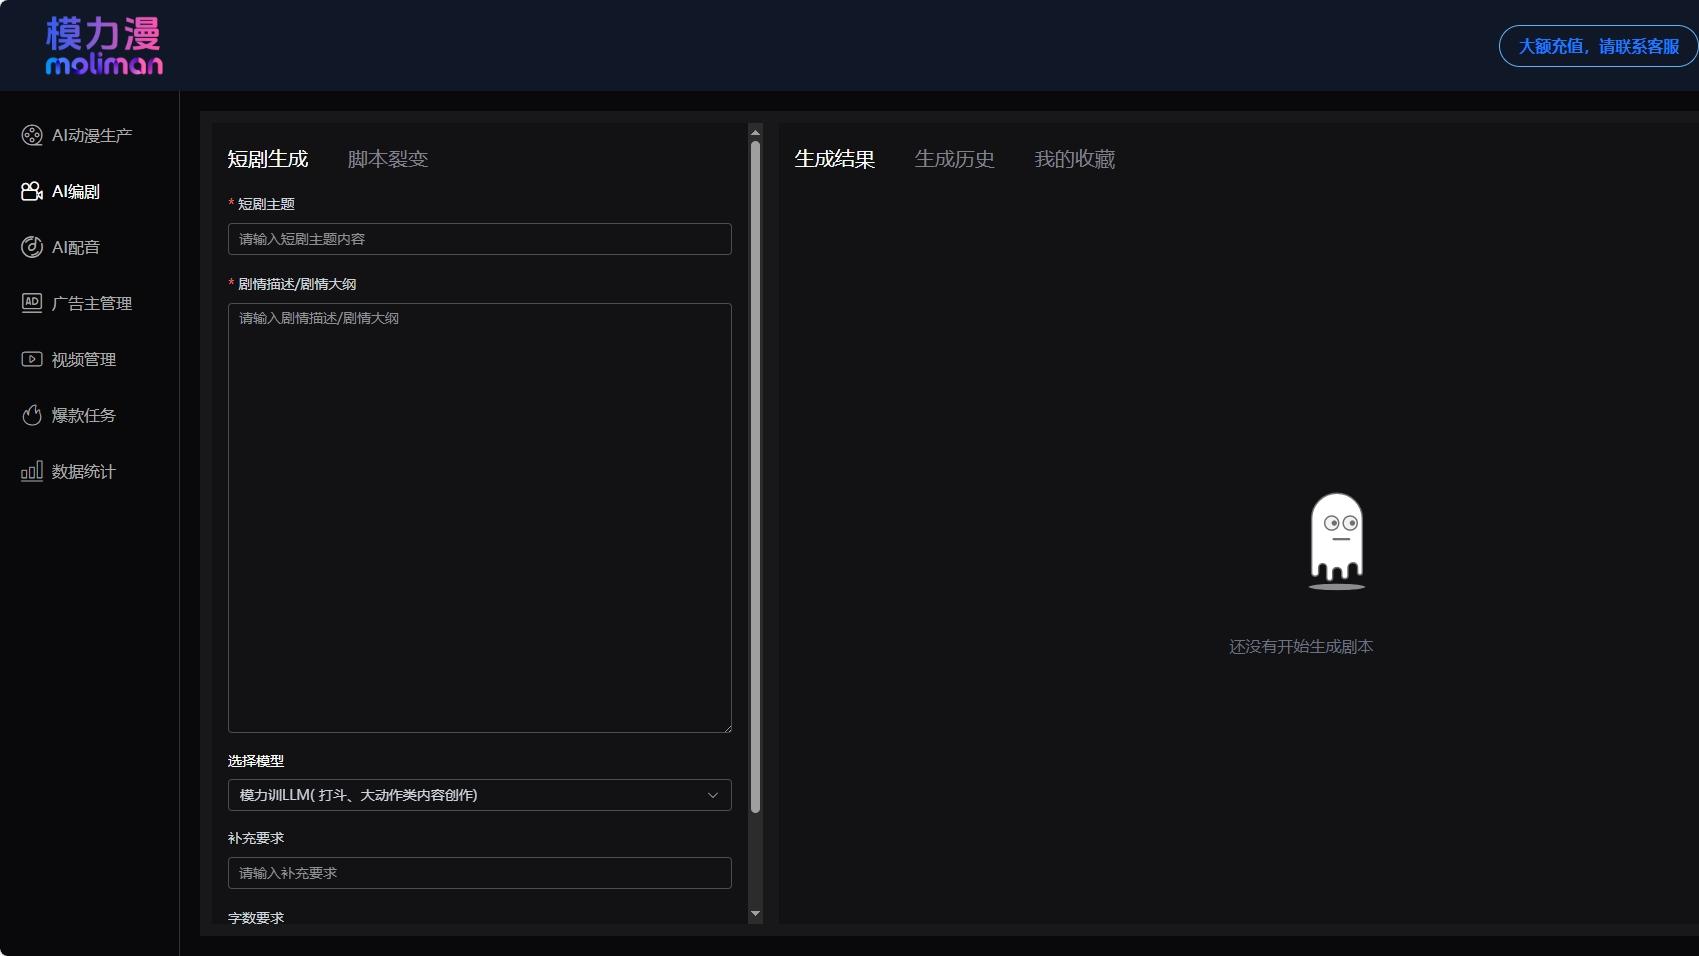
Task: Click the 广告主管理 AD icon
Action: 31,303
